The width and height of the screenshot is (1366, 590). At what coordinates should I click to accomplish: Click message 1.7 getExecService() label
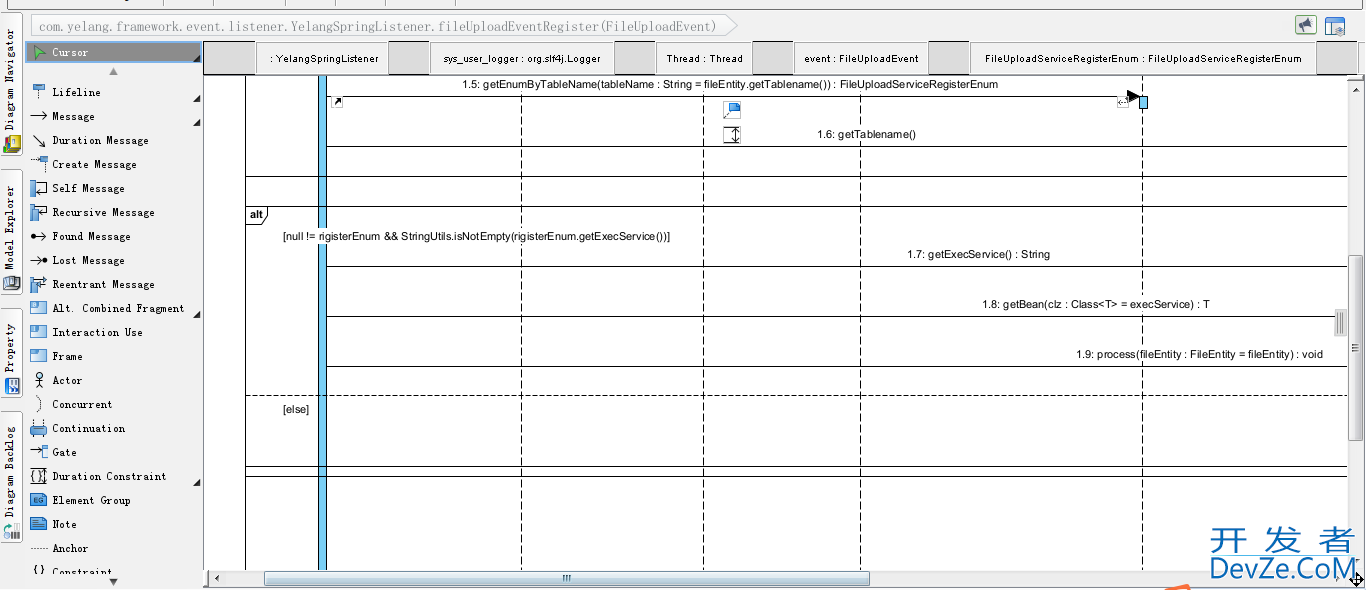(978, 254)
